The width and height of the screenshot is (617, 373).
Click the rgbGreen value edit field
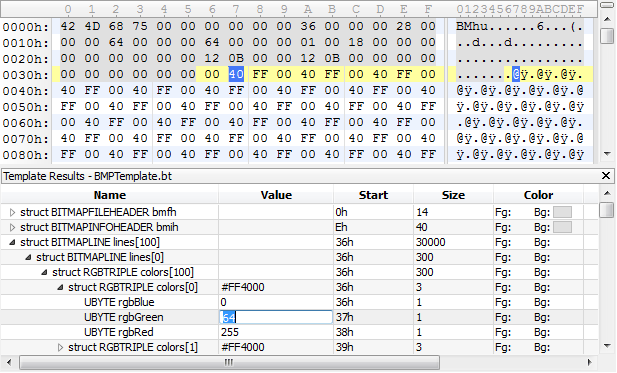pos(275,317)
